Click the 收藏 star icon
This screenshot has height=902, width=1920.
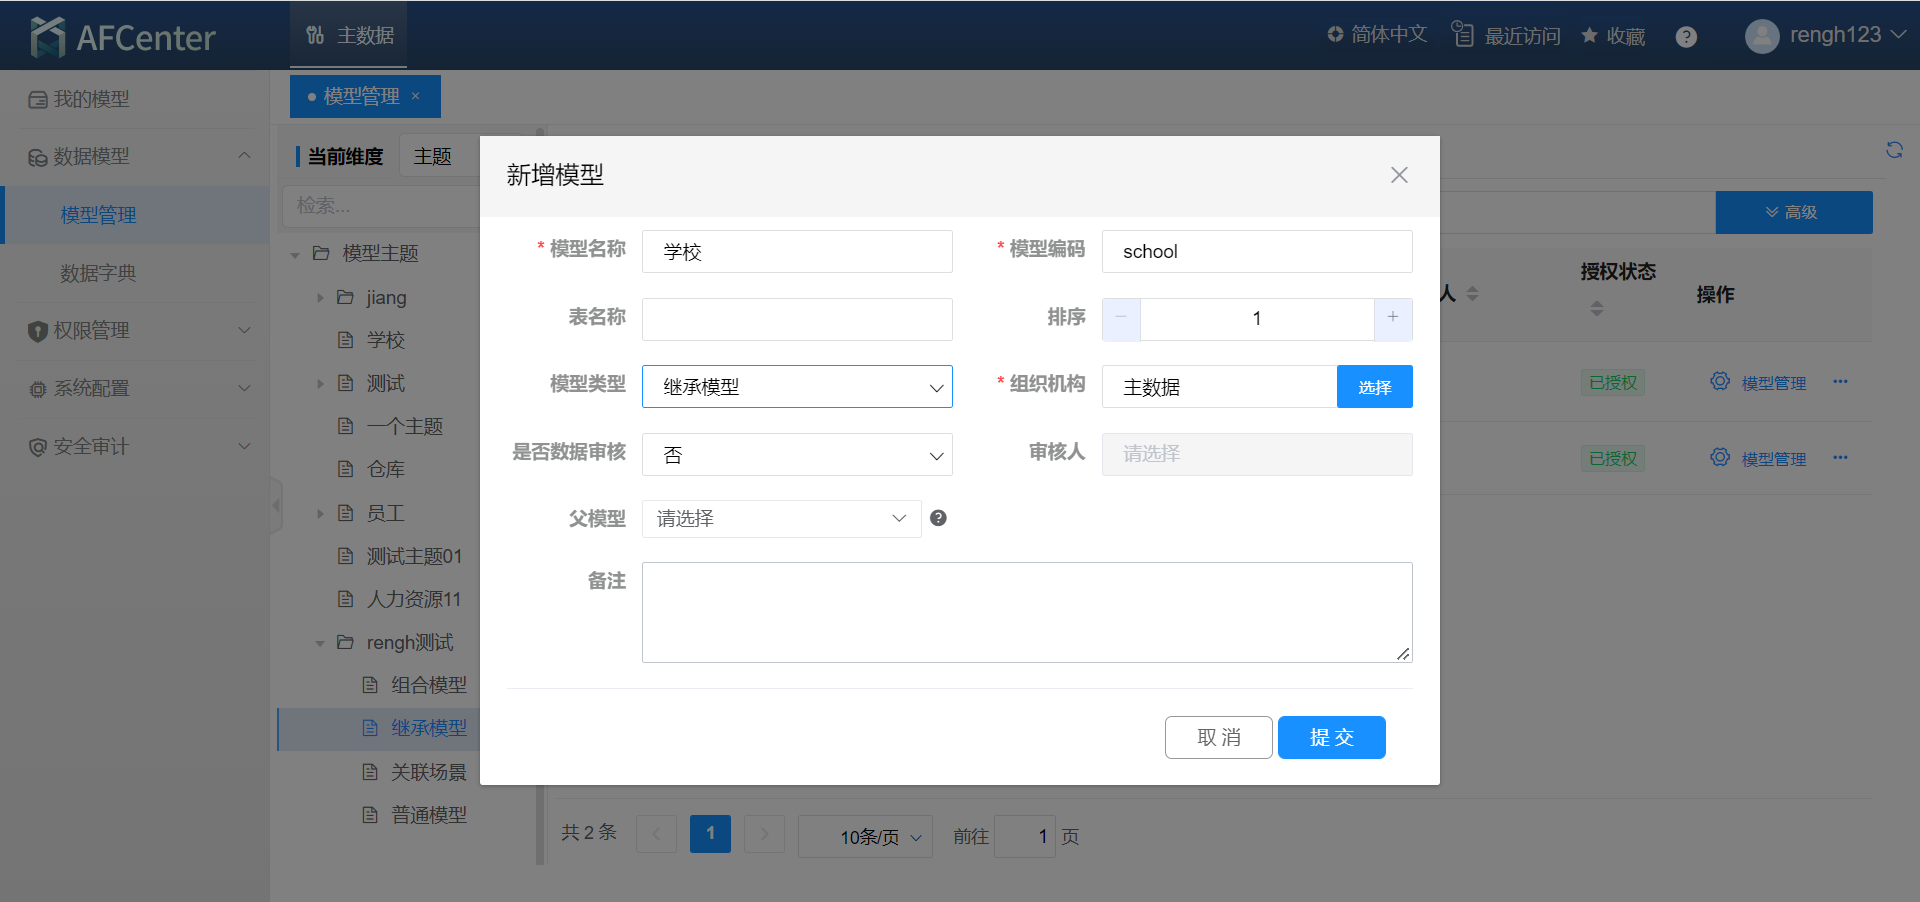point(1590,36)
